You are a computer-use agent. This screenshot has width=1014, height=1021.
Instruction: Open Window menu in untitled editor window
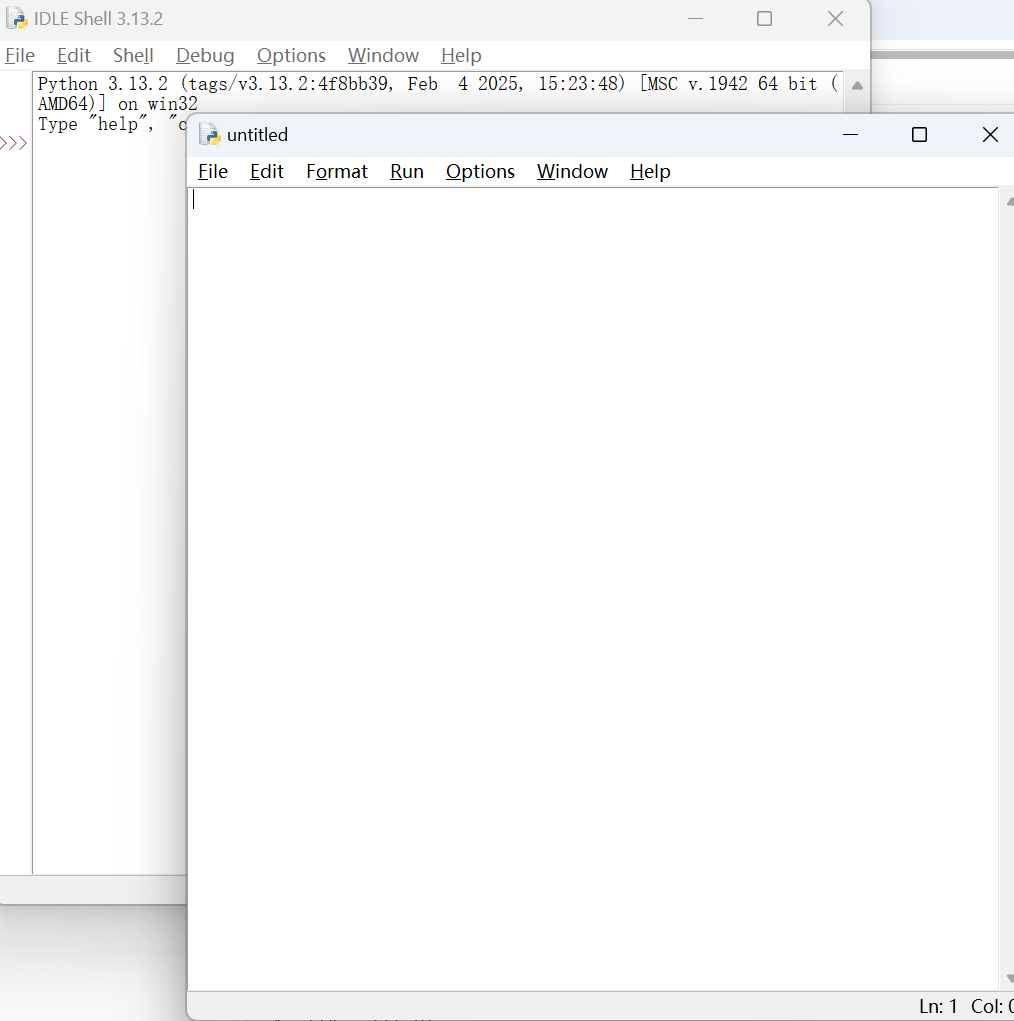[572, 171]
